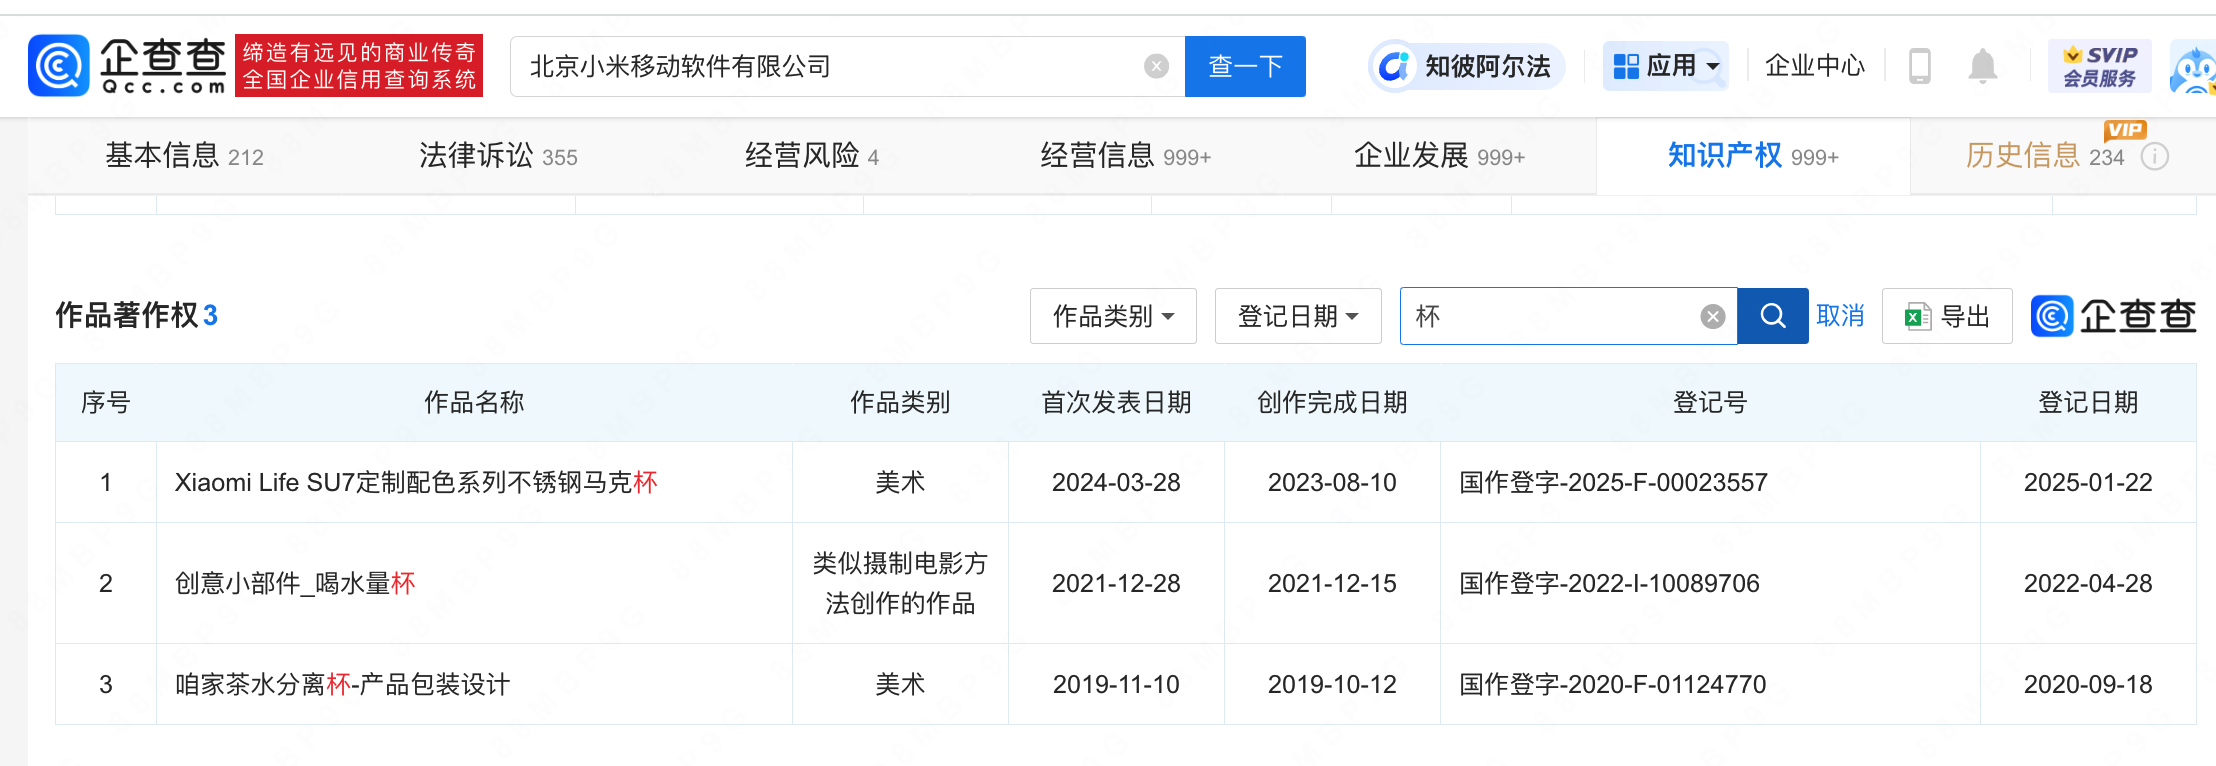The width and height of the screenshot is (2216, 766).
Task: Click the user avatar icon
Action: click(2193, 68)
